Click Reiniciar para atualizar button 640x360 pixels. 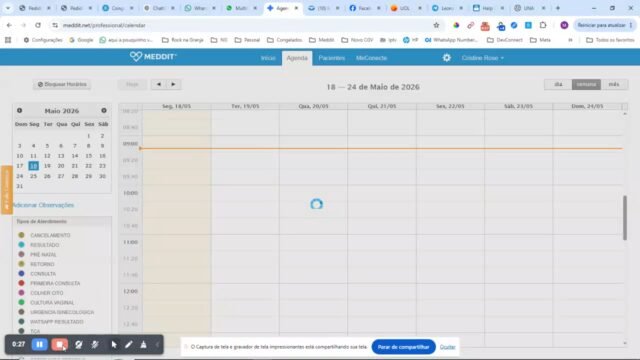point(605,25)
